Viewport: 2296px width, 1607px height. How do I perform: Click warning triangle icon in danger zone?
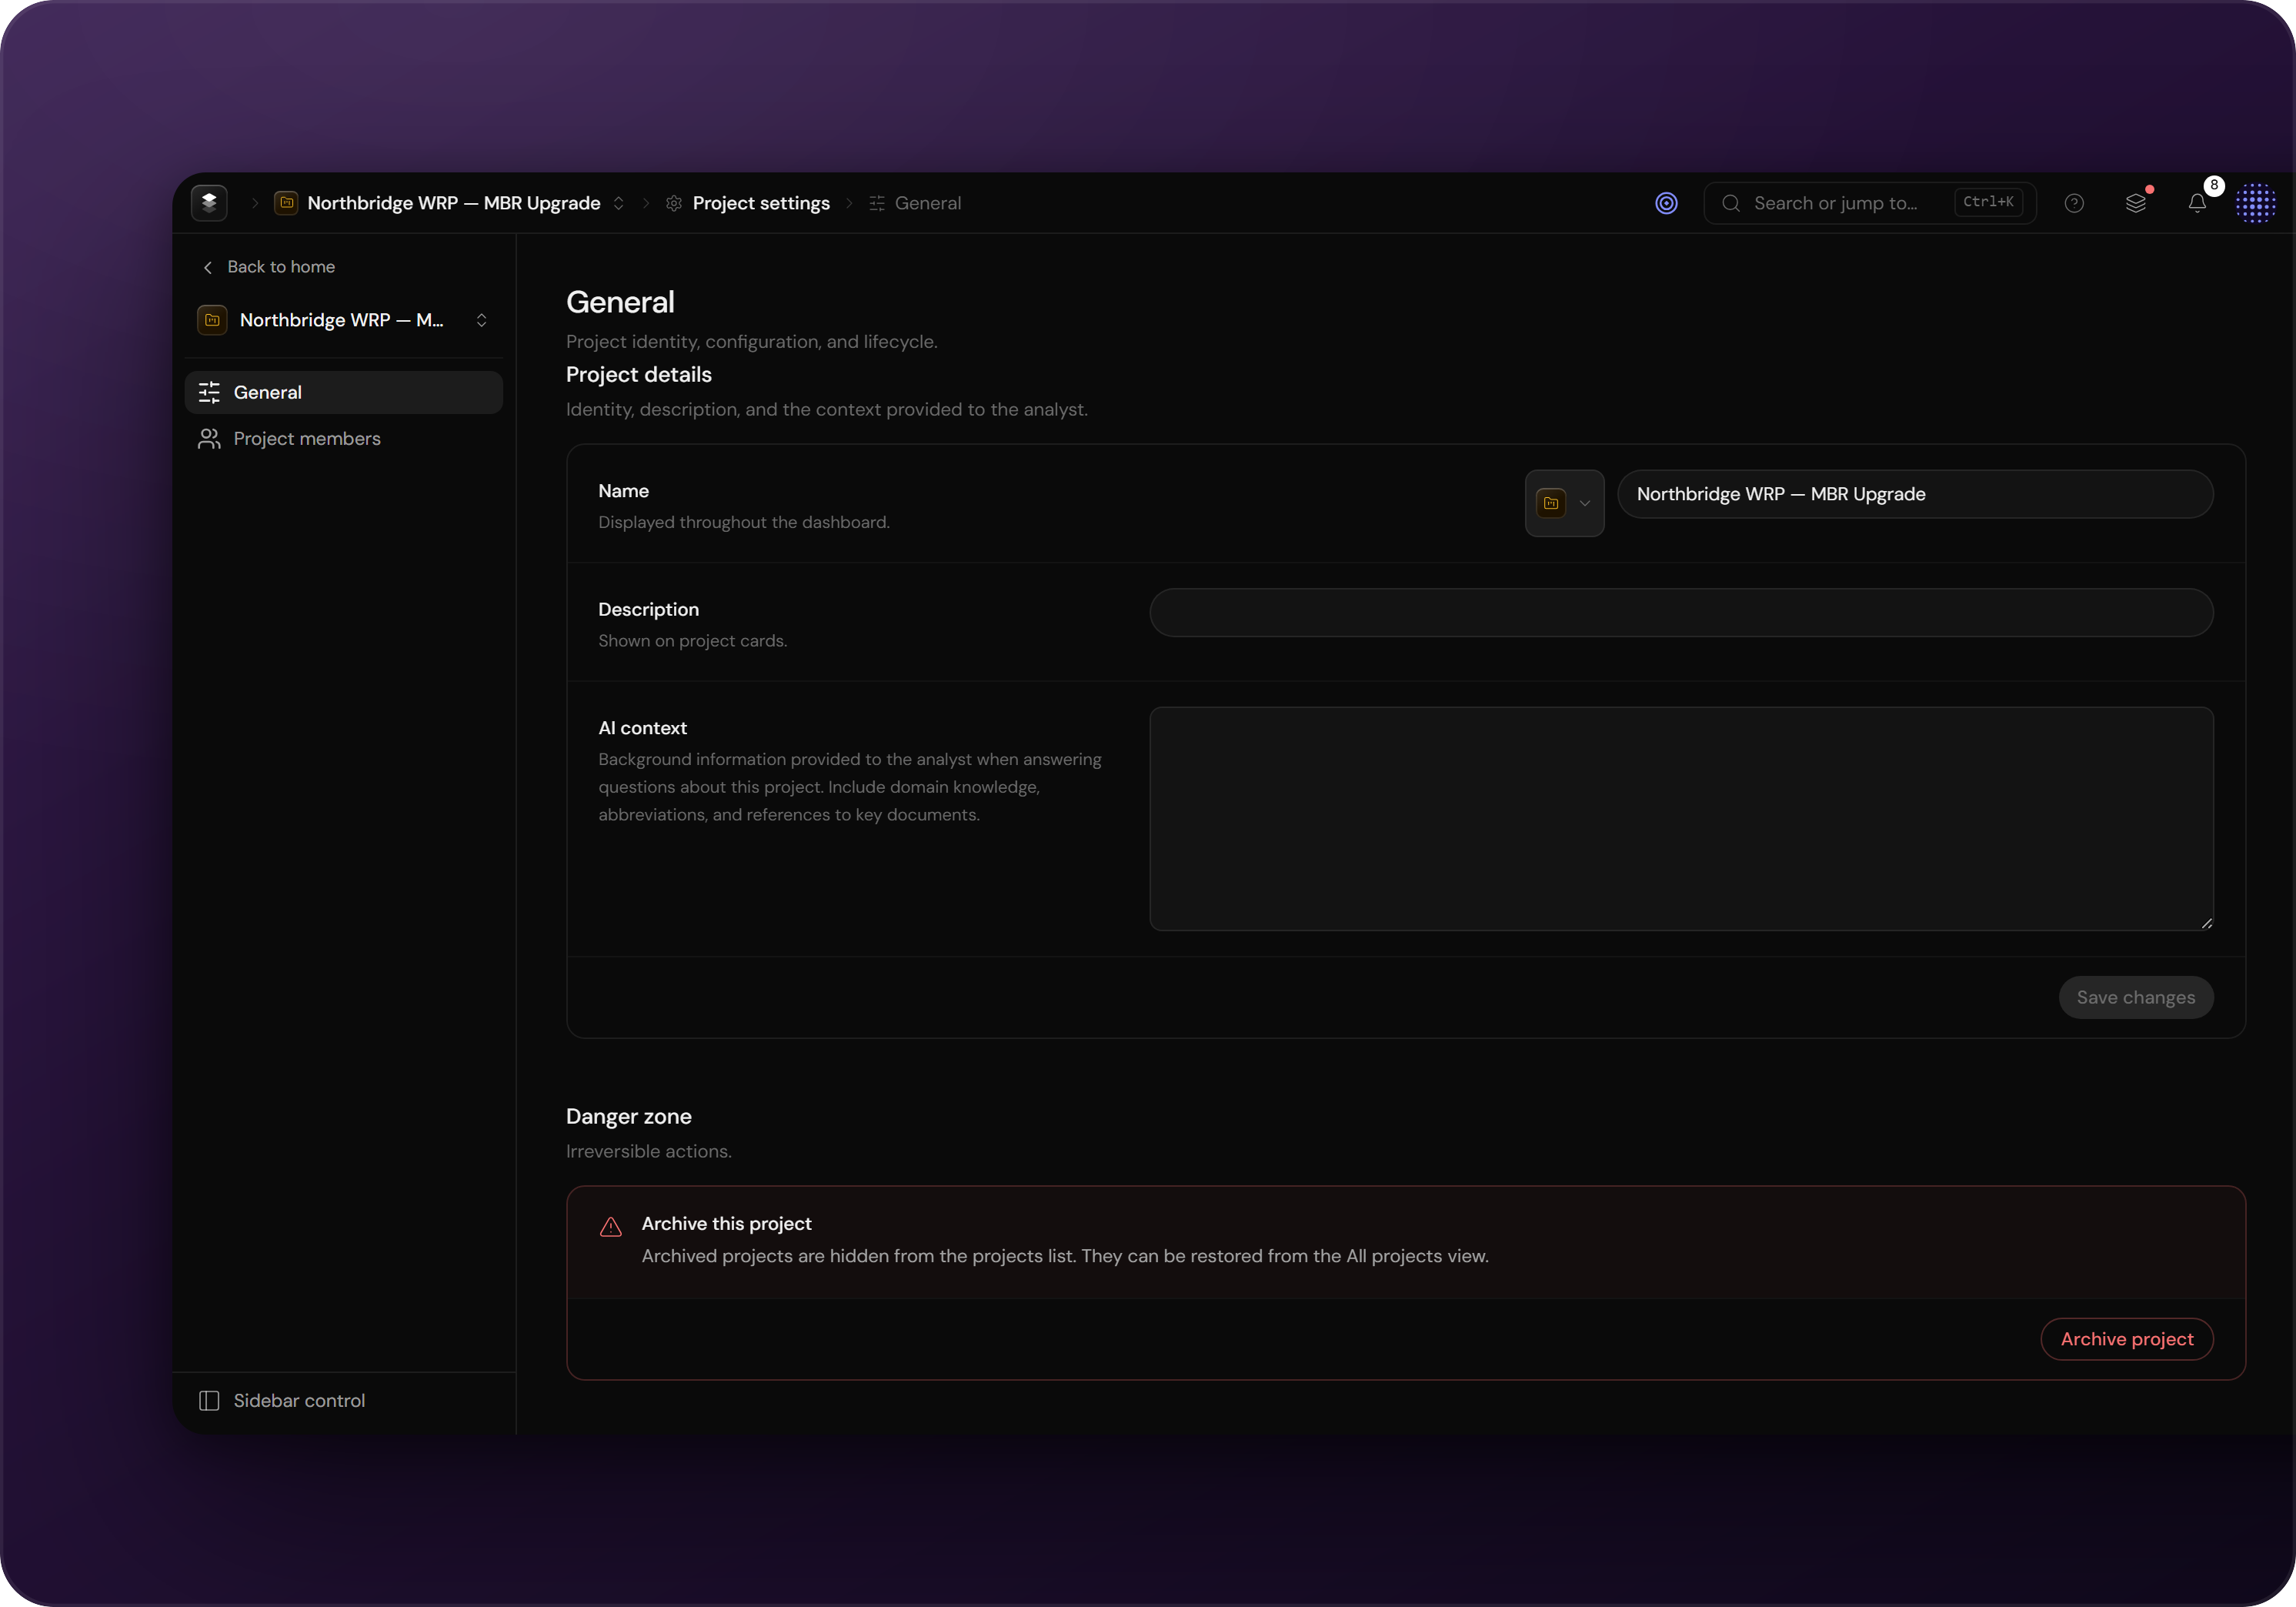tap(611, 1227)
